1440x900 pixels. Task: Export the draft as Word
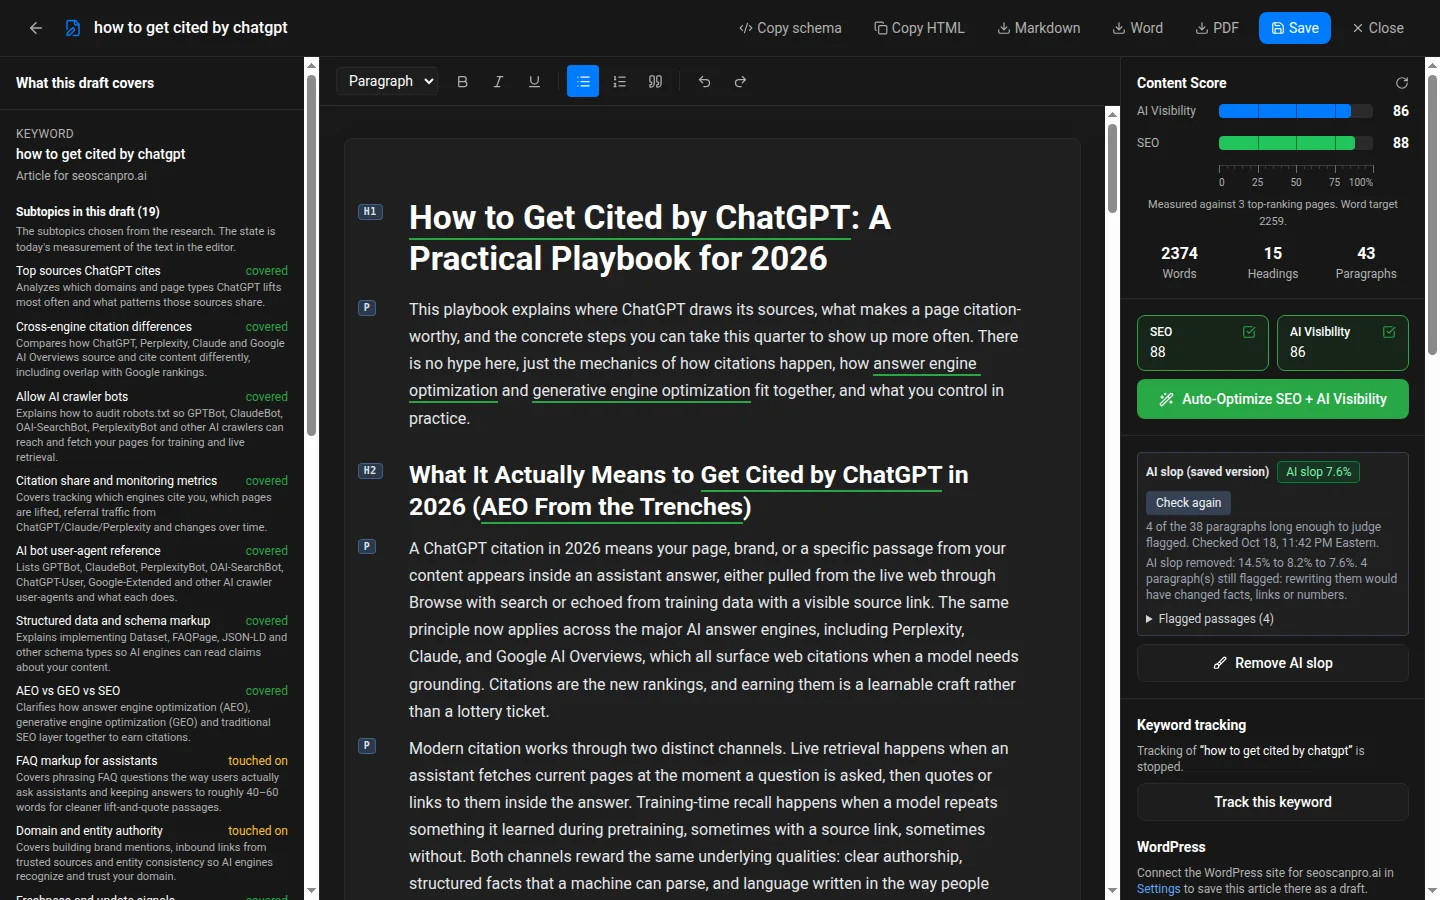point(1137,28)
